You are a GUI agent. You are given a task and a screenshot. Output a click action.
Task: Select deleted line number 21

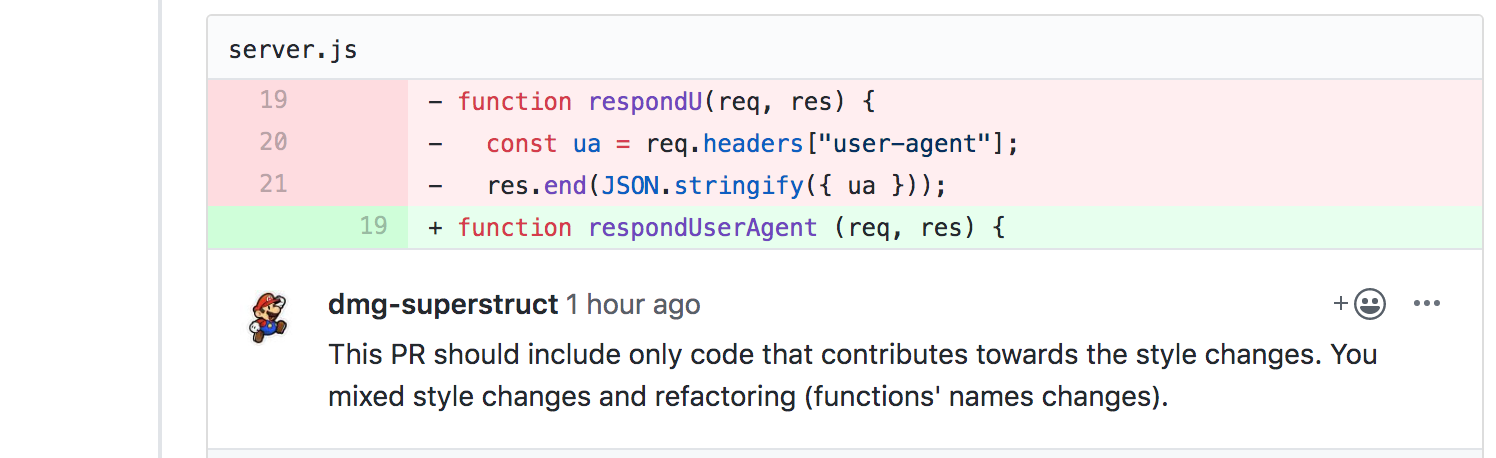click(273, 184)
